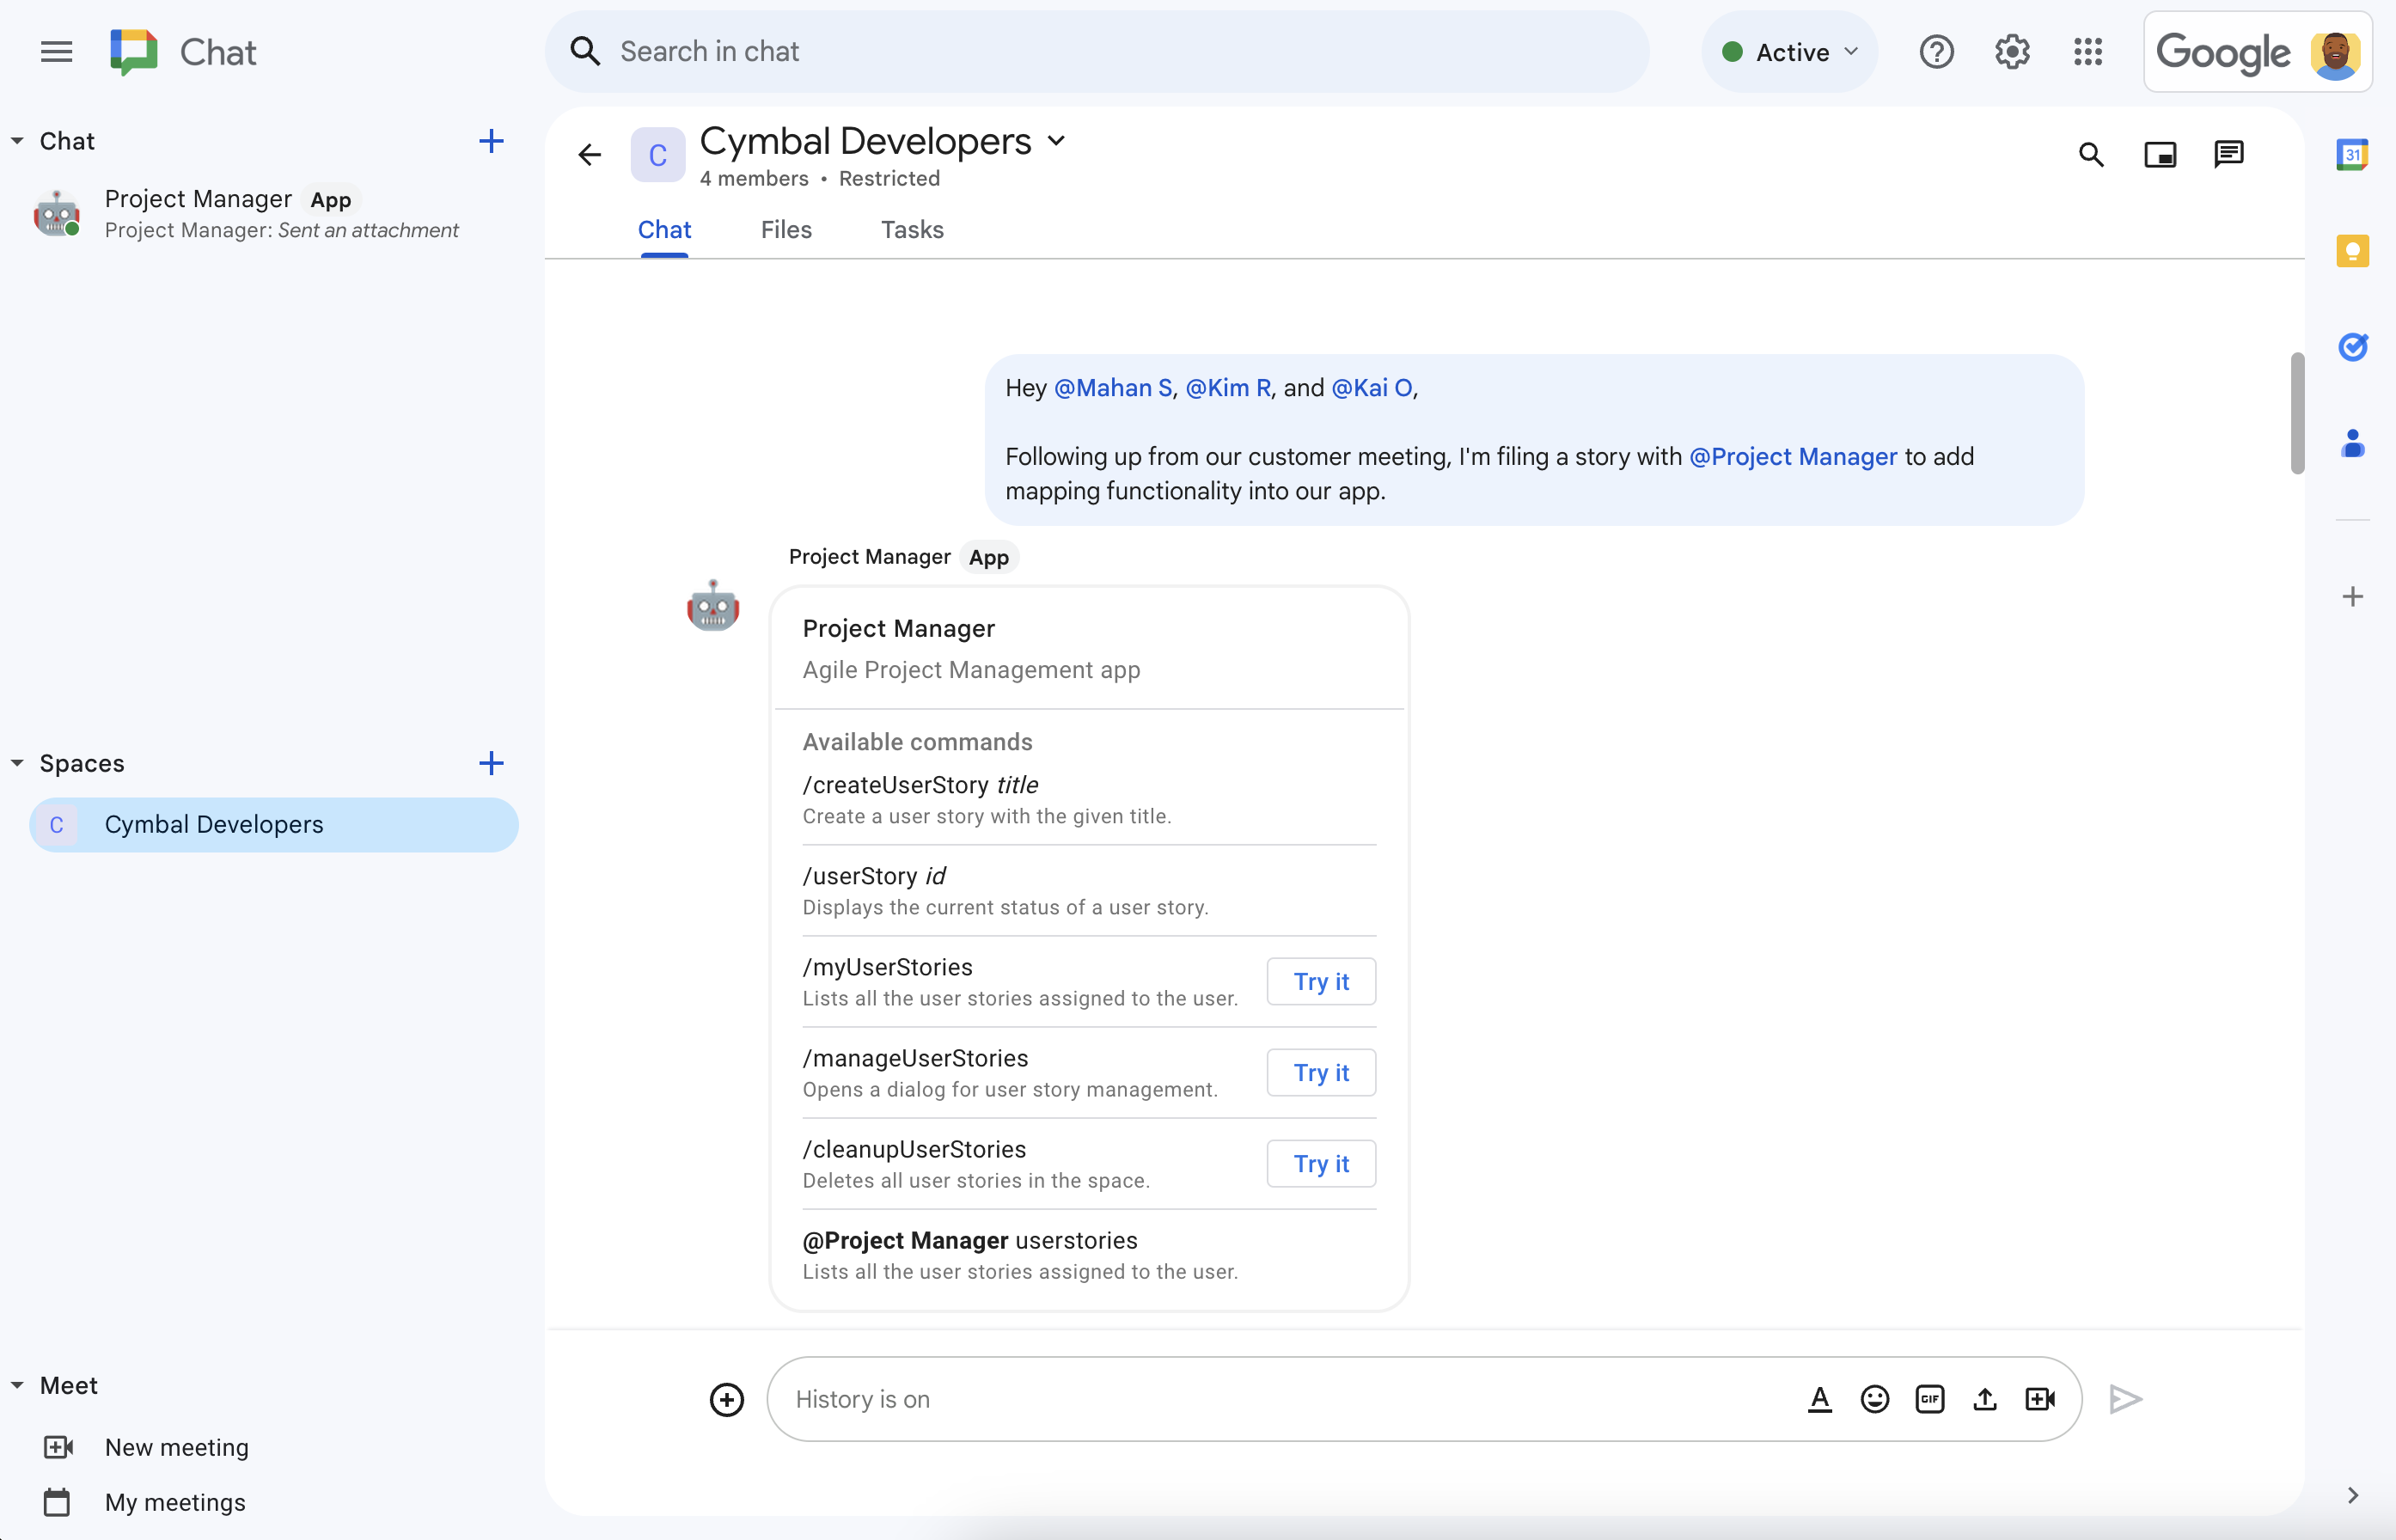Click the settings gear icon
The width and height of the screenshot is (2396, 1540).
tap(2014, 51)
